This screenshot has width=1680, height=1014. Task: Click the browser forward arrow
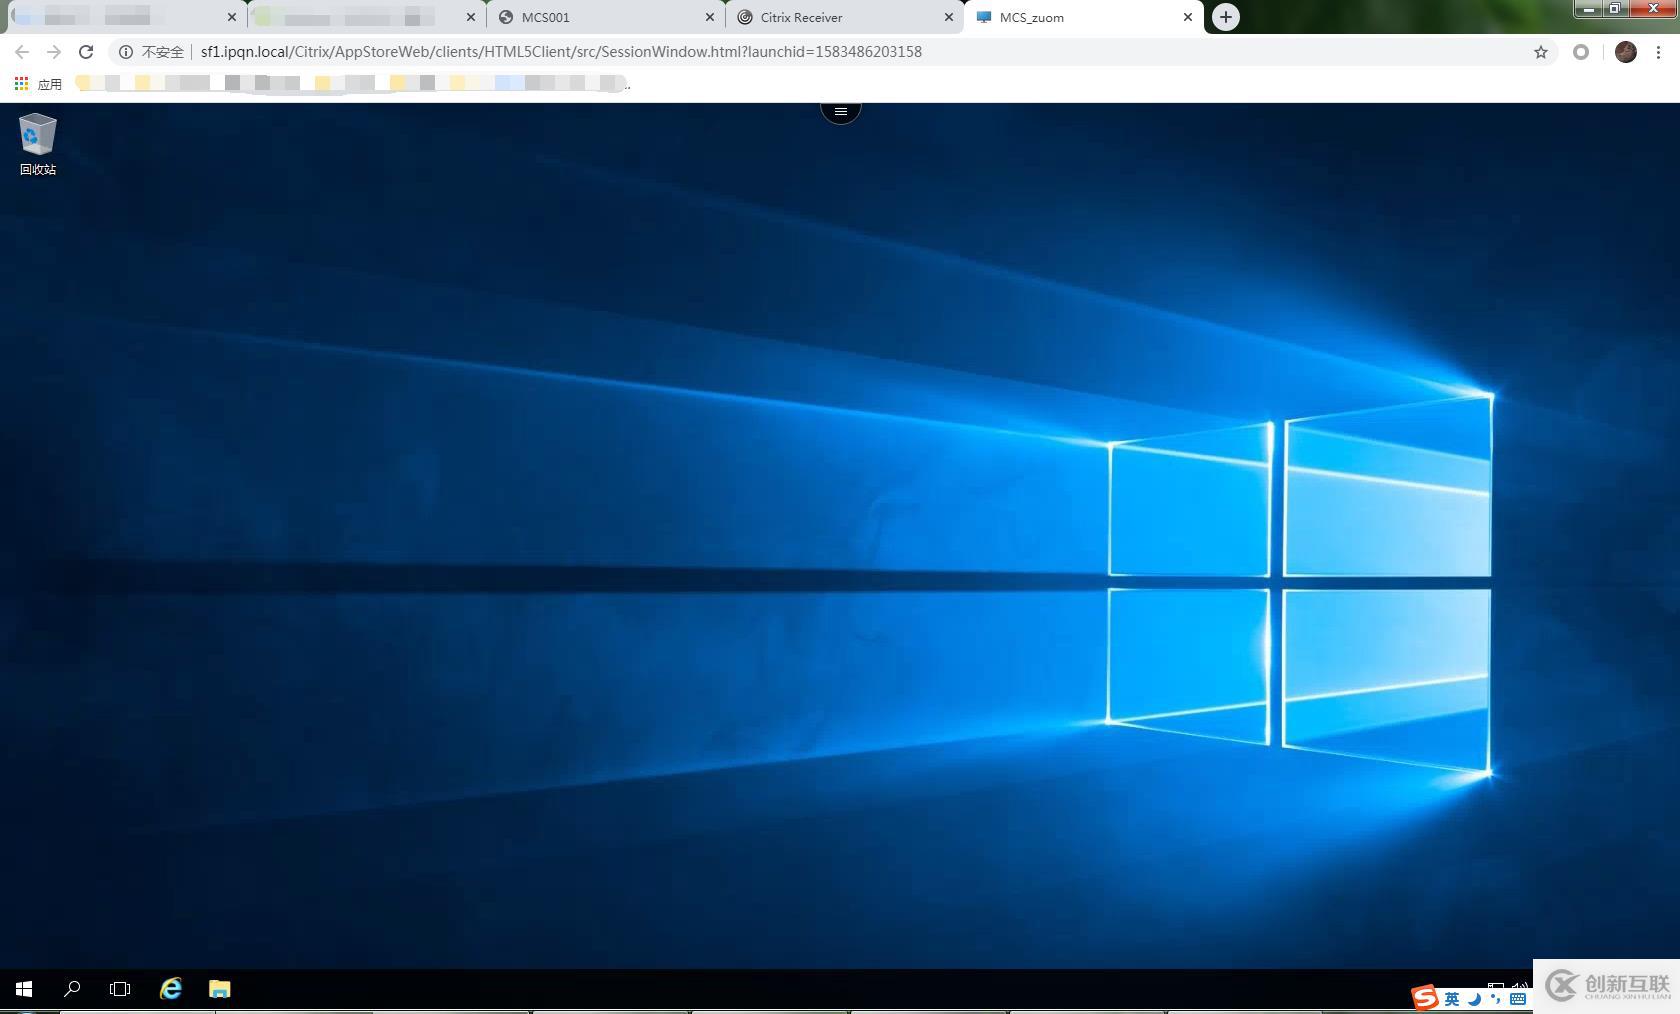pyautogui.click(x=54, y=52)
